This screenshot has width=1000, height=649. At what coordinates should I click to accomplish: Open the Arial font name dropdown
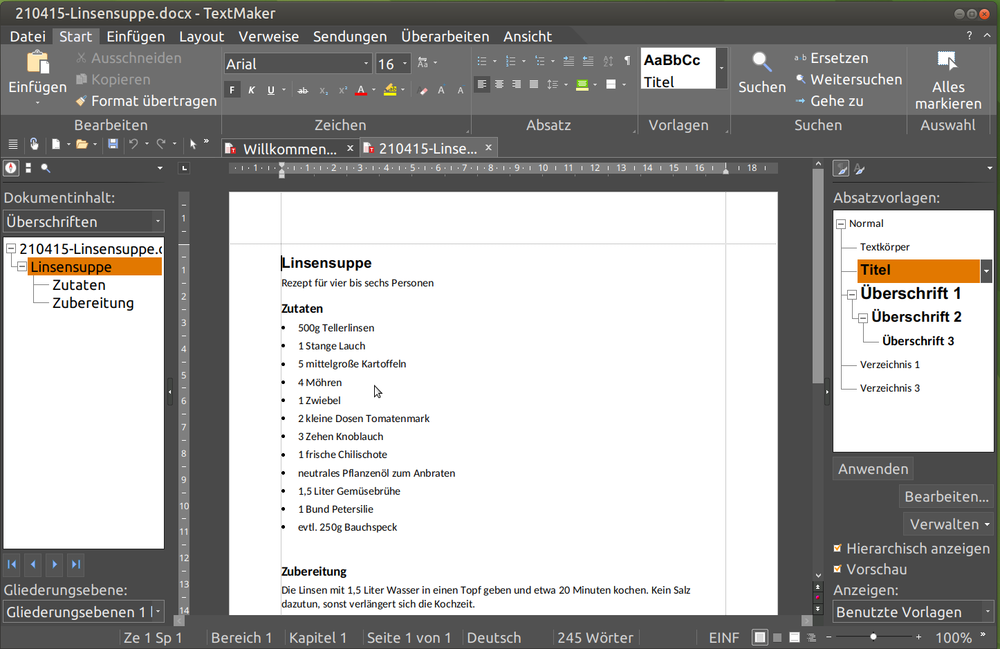(x=366, y=64)
